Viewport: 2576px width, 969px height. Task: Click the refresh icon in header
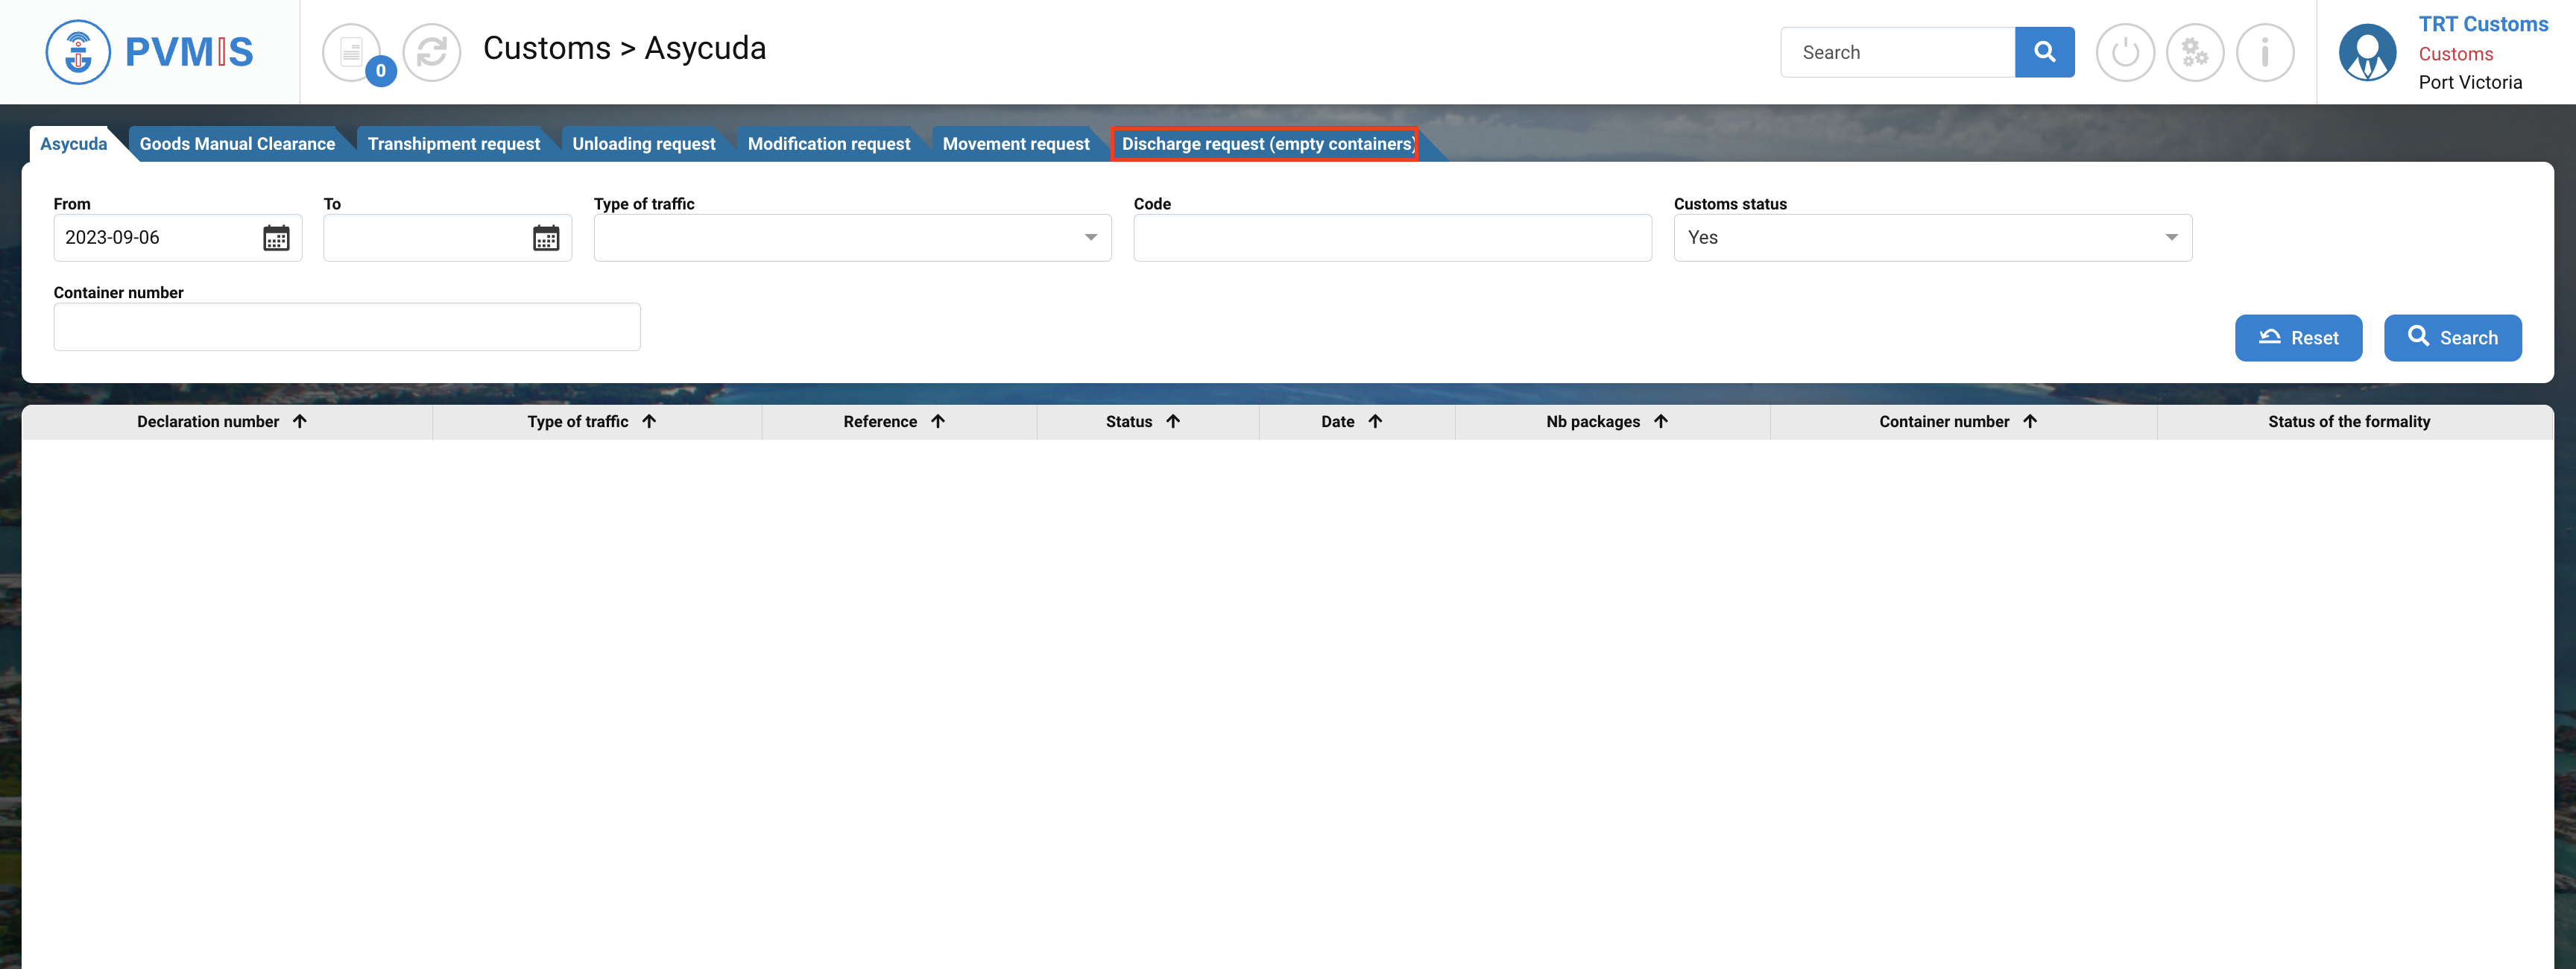pos(431,52)
